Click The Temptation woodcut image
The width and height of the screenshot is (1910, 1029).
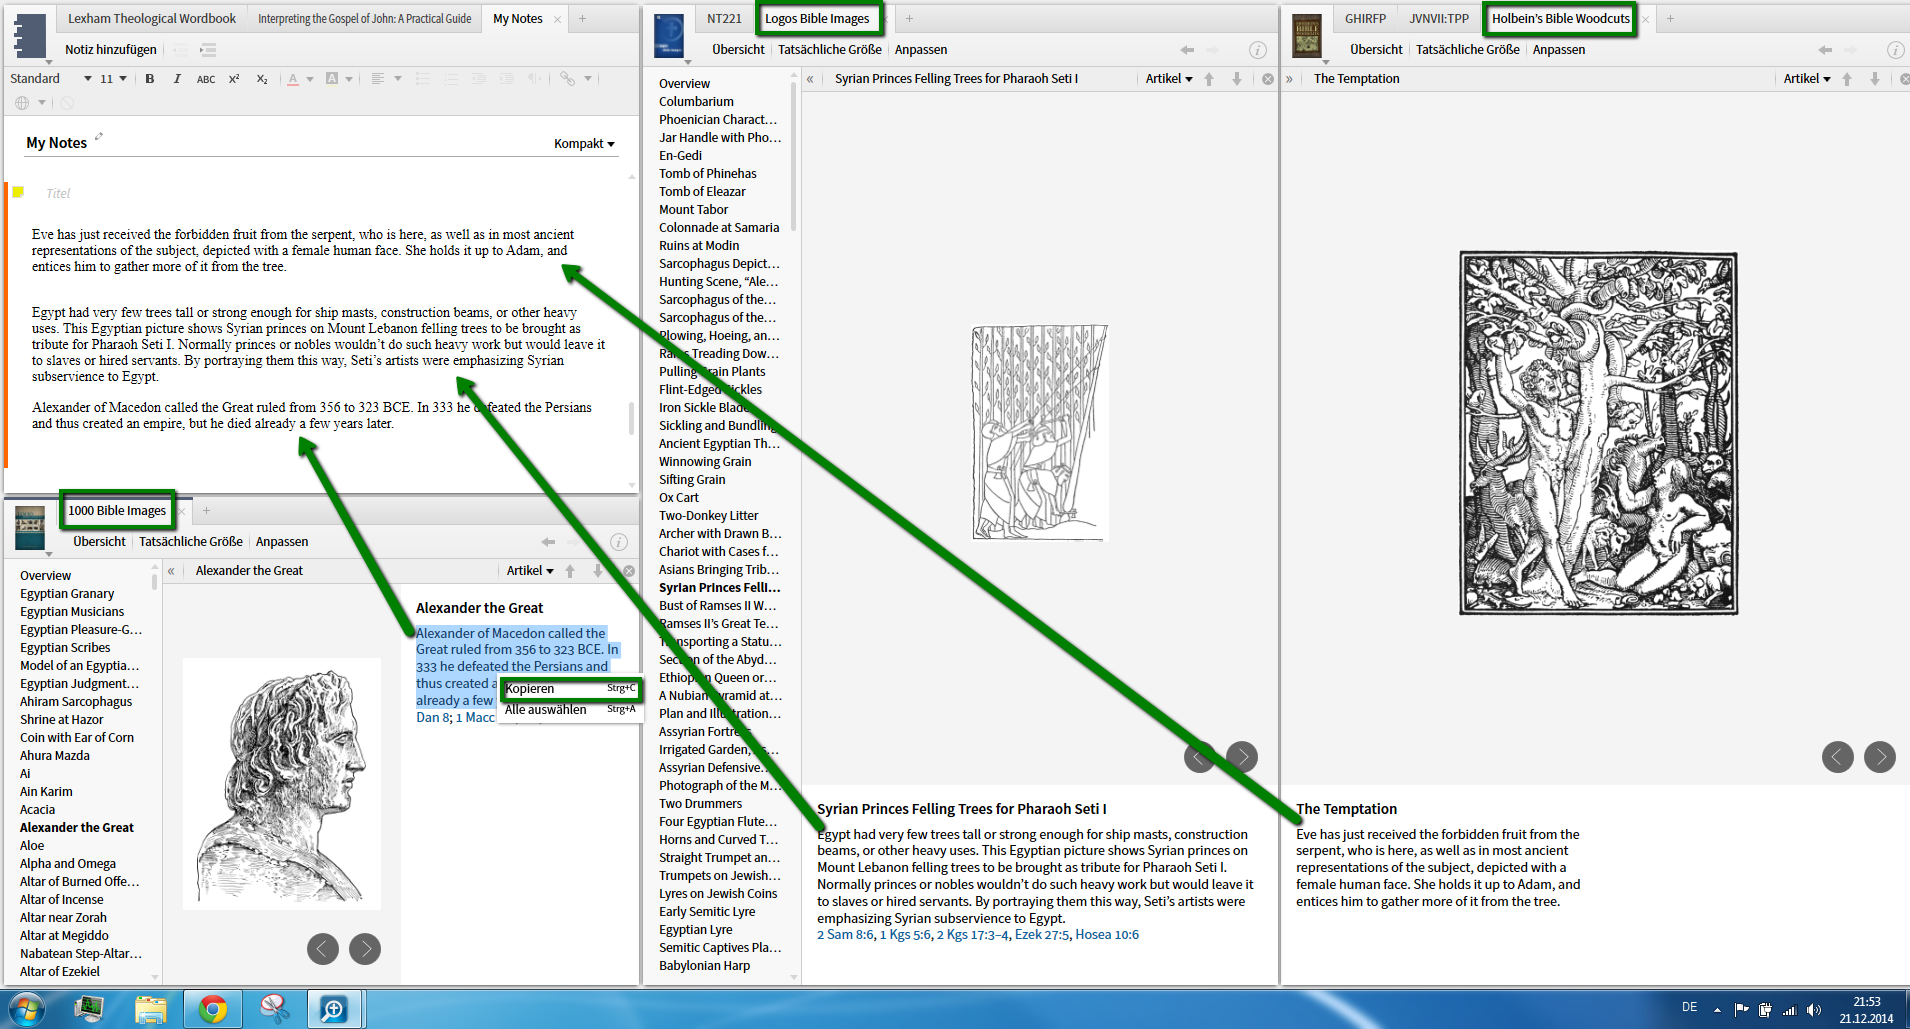tap(1598, 433)
